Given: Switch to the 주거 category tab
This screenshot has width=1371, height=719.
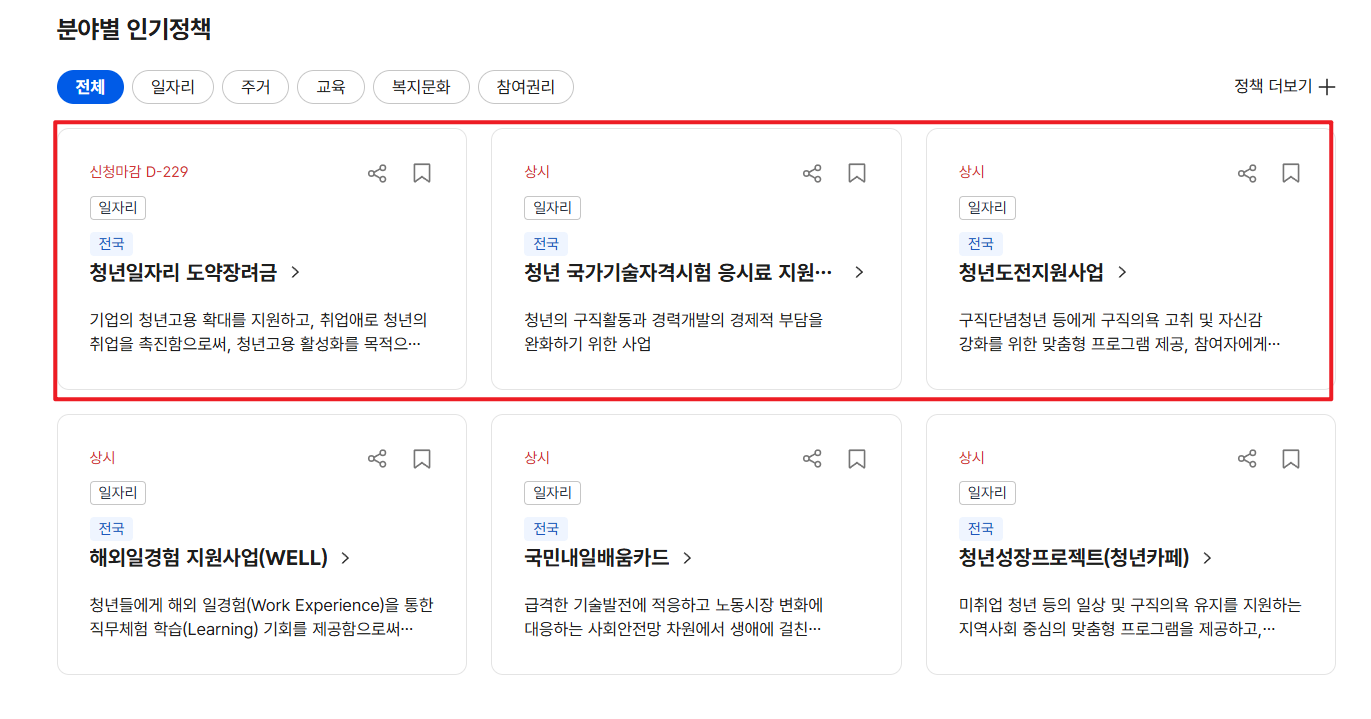Looking at the screenshot, I should coord(255,87).
